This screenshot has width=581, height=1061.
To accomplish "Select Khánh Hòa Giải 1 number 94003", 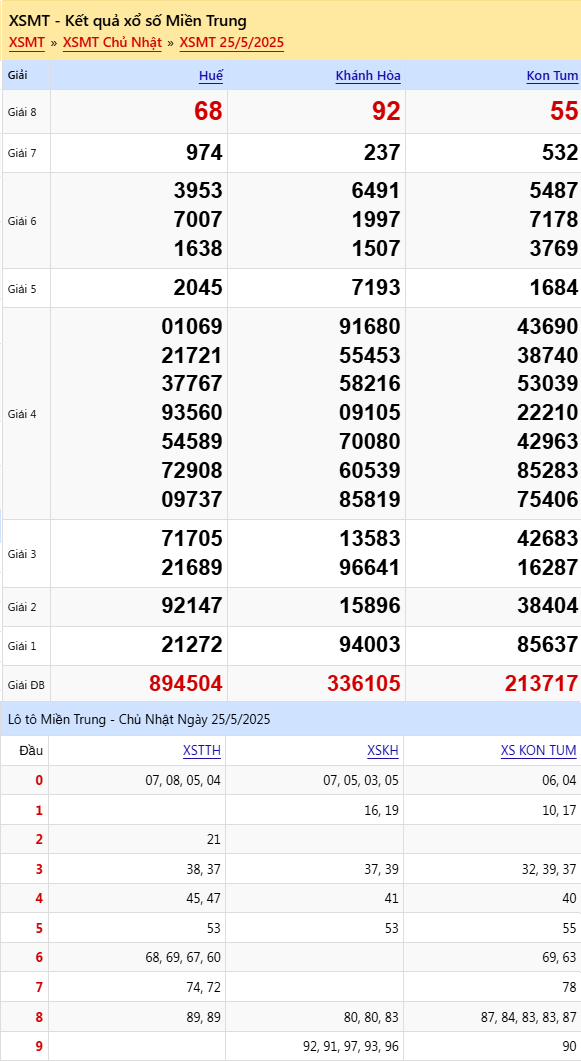I will click(370, 645).
